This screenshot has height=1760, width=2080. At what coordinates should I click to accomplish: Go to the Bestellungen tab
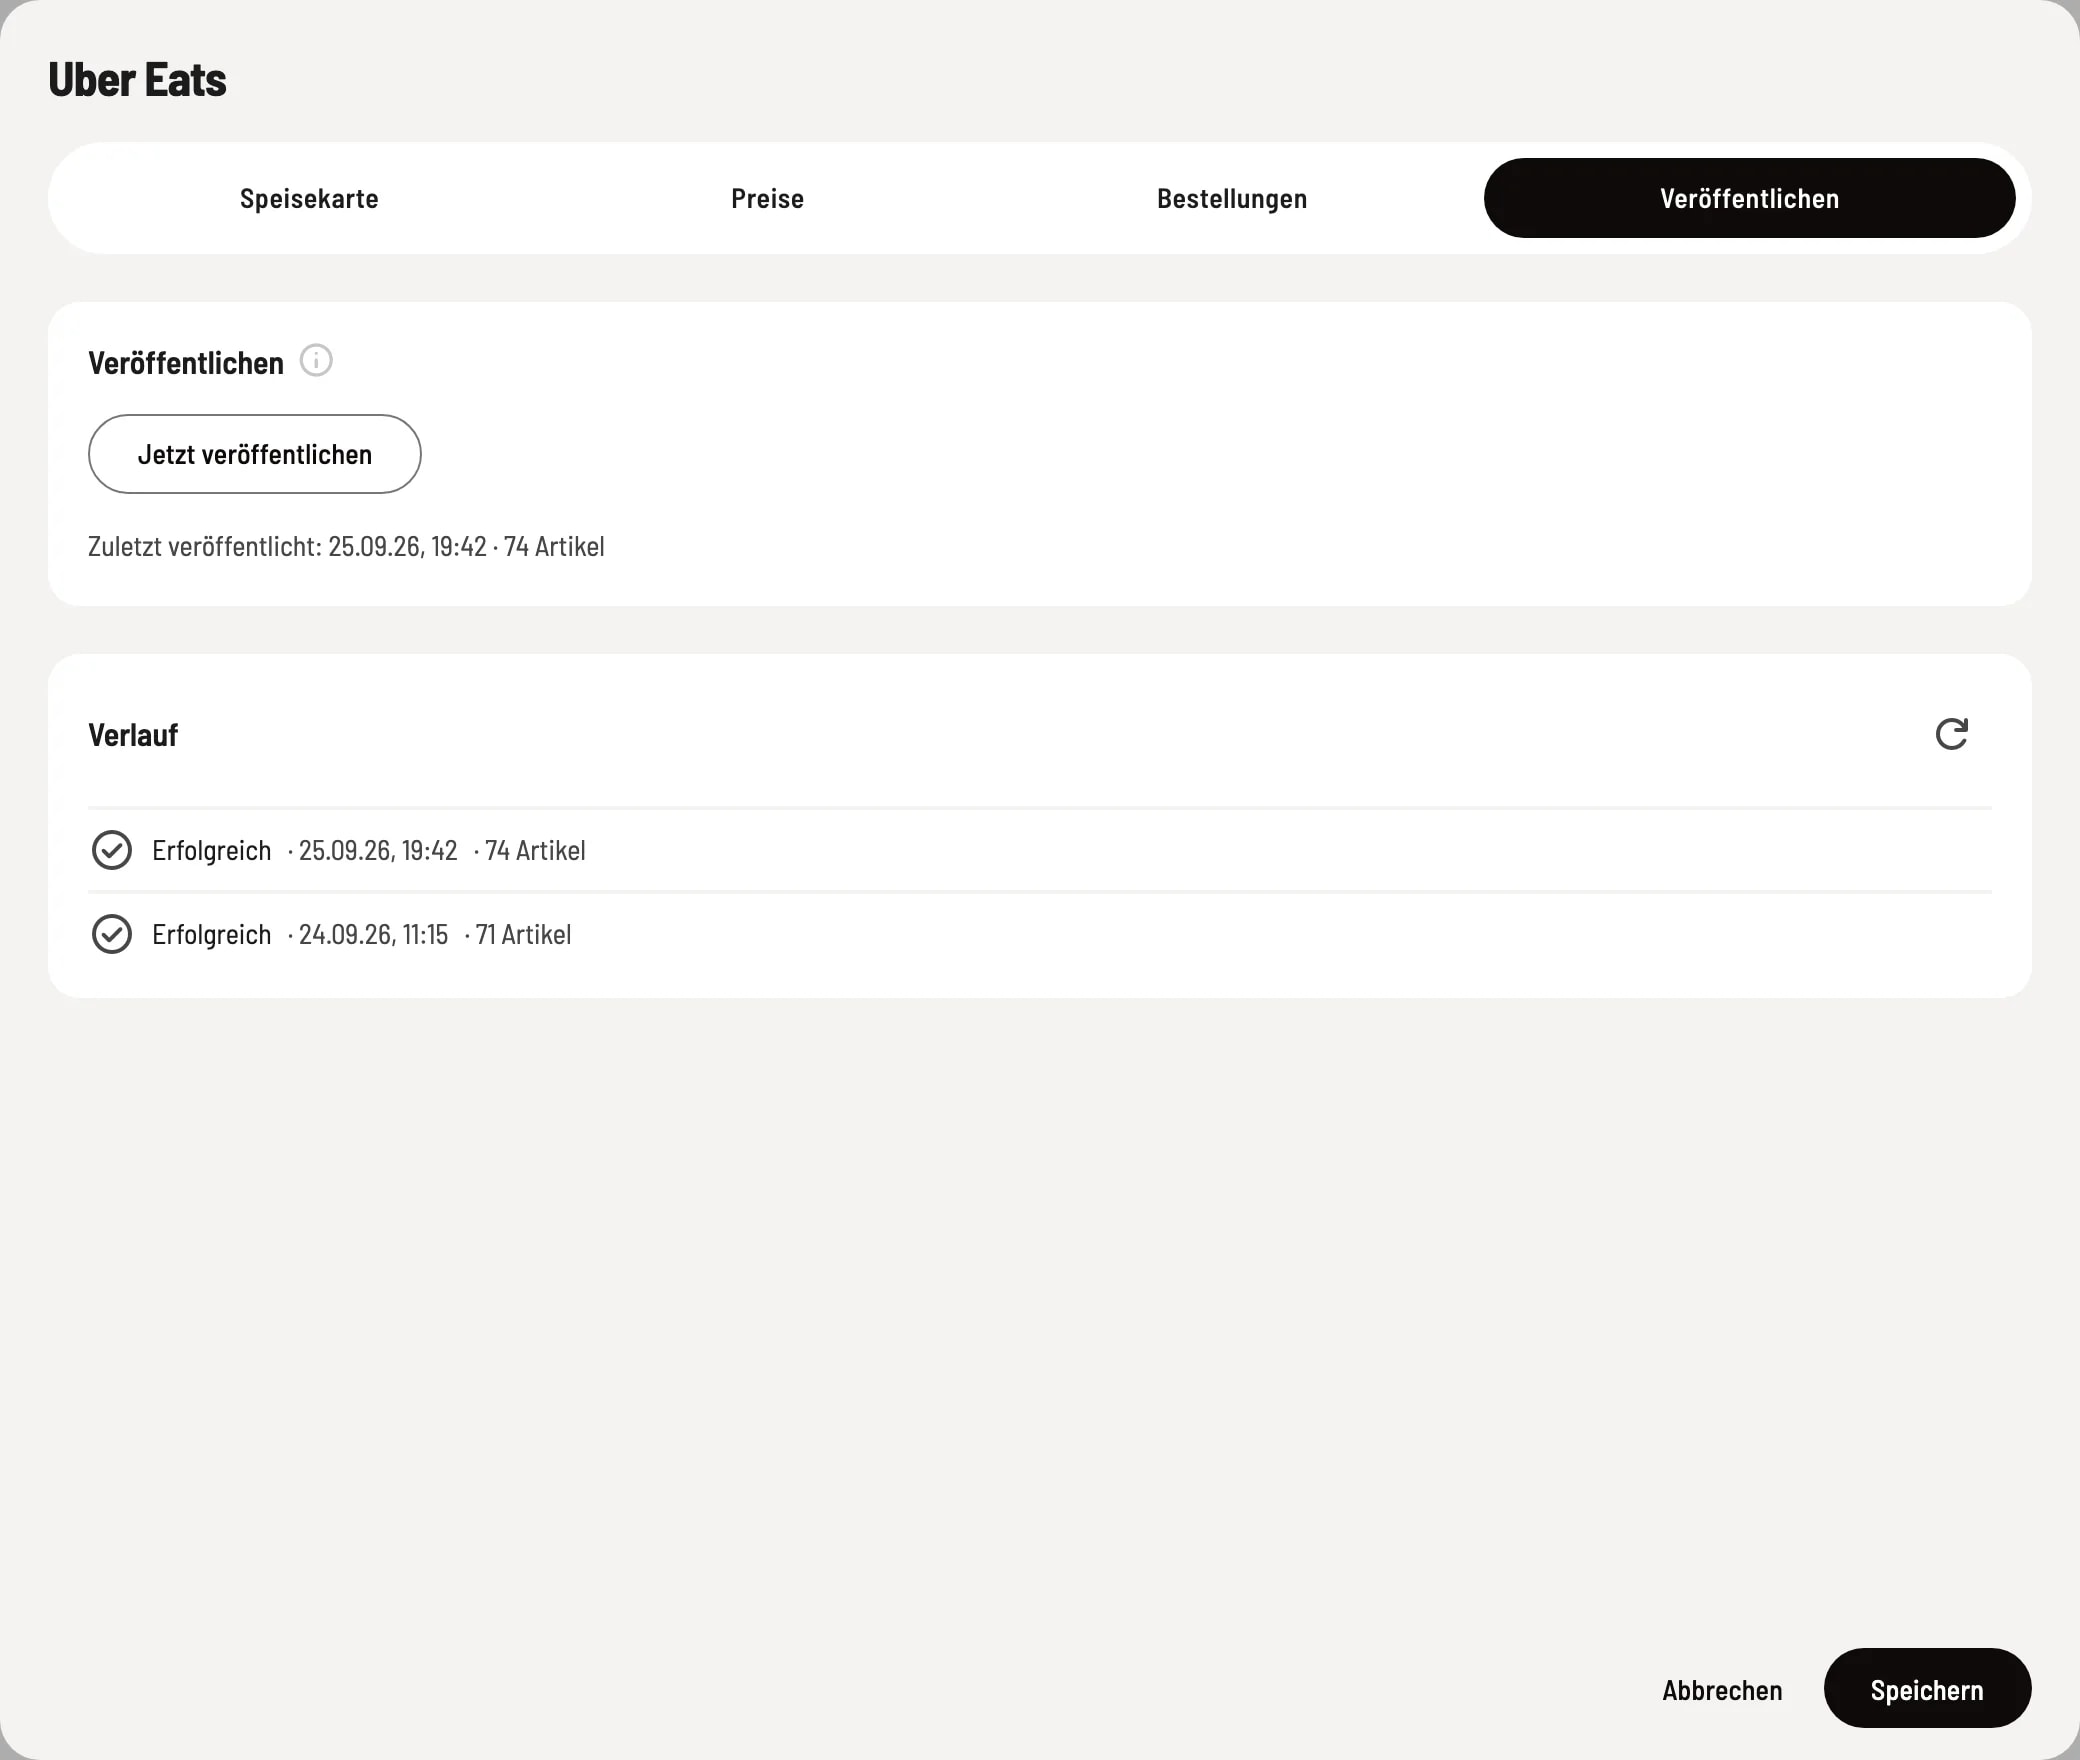1232,198
